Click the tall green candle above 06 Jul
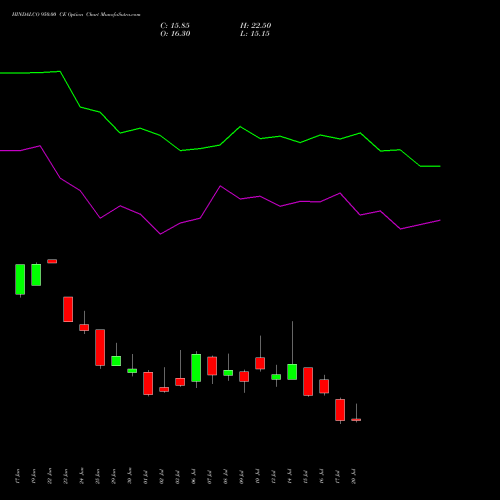The width and height of the screenshot is (500, 500). coord(196,368)
